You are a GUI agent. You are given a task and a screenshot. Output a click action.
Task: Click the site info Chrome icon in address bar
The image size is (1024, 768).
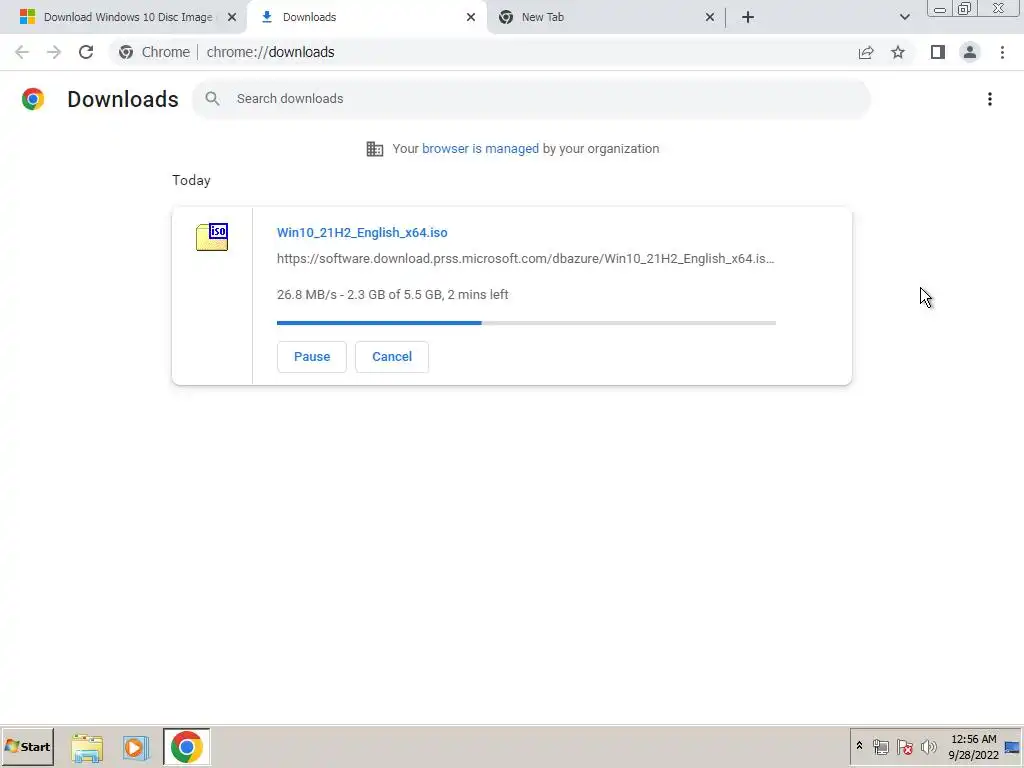pos(126,52)
